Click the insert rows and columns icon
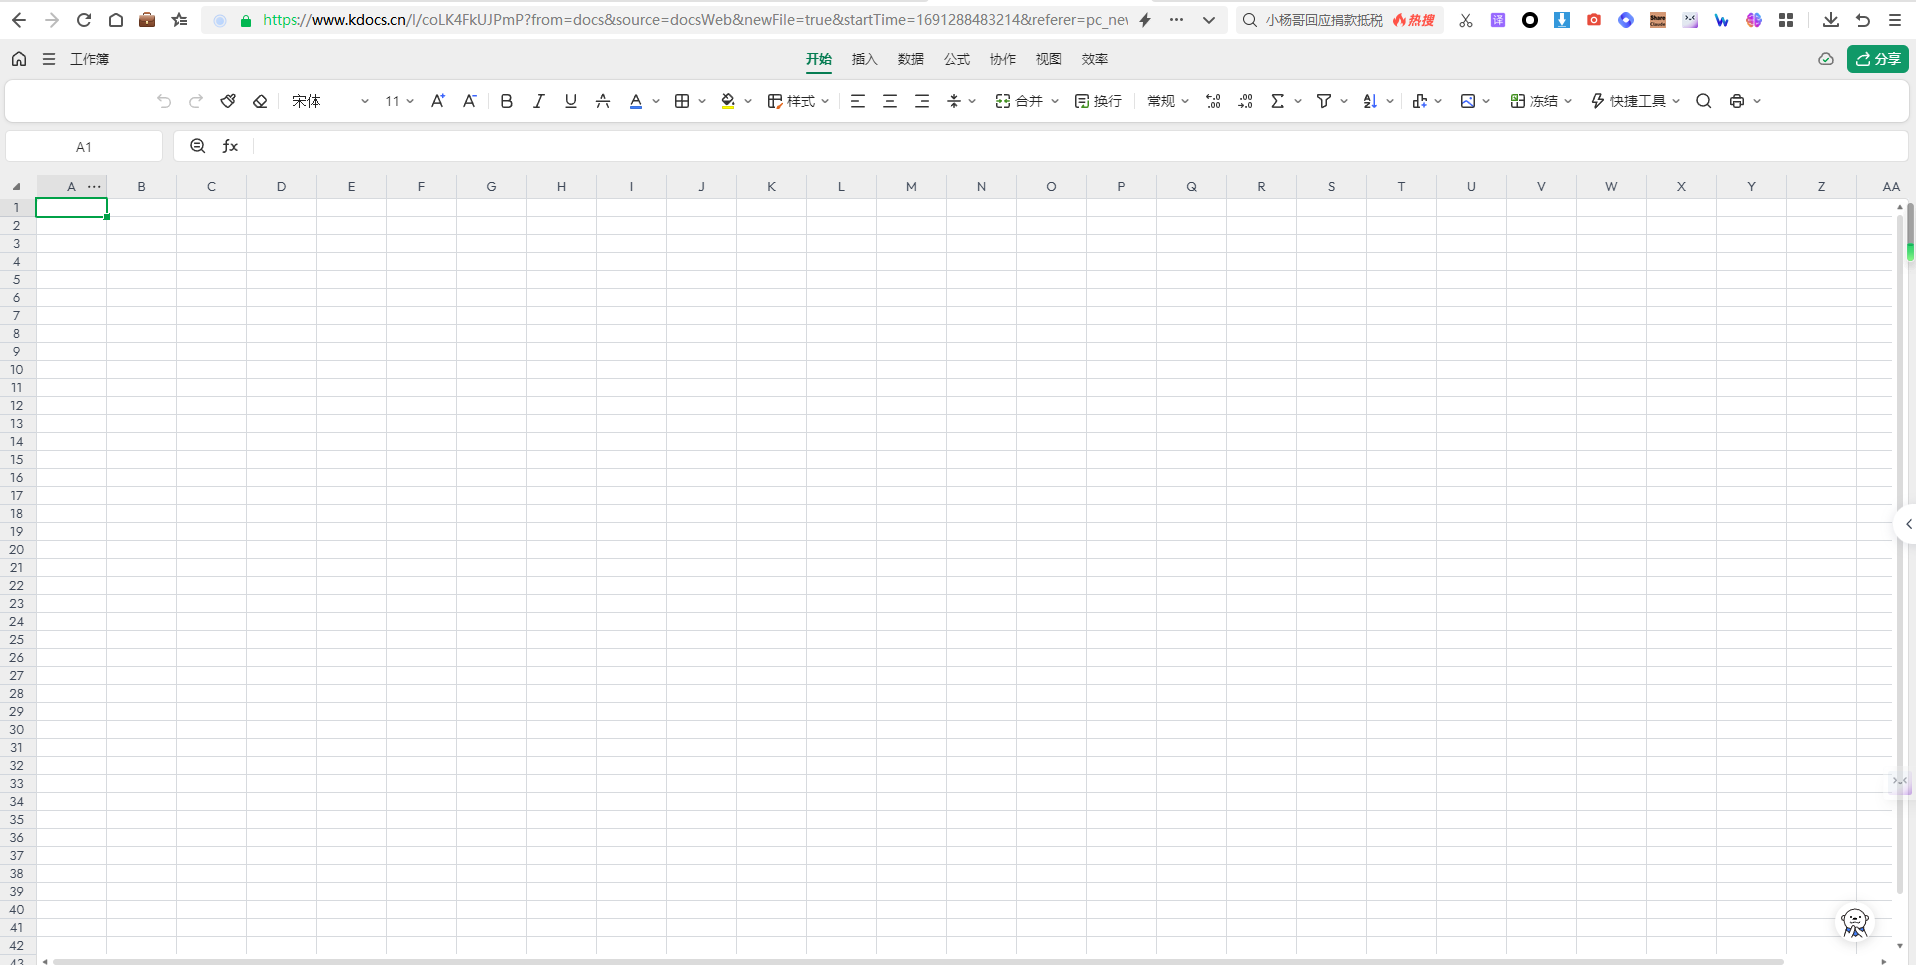1916x965 pixels. coord(1420,101)
